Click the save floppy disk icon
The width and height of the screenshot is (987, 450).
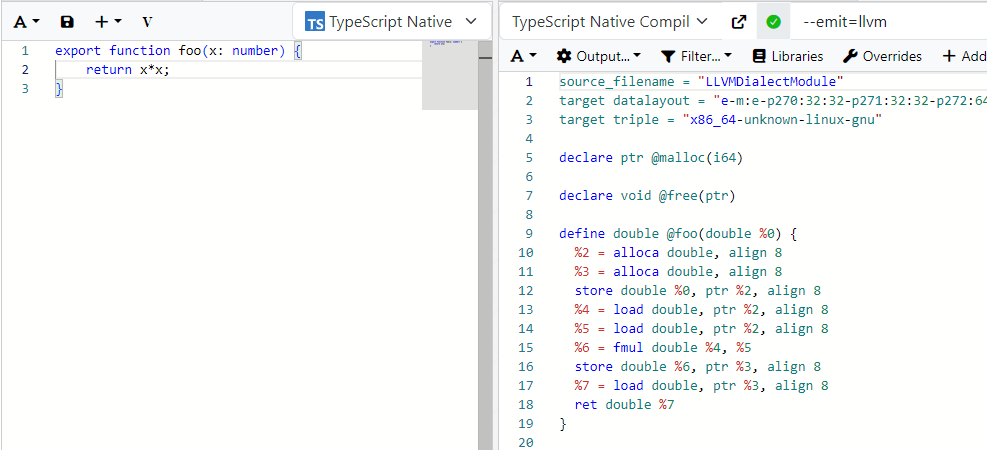tap(67, 22)
